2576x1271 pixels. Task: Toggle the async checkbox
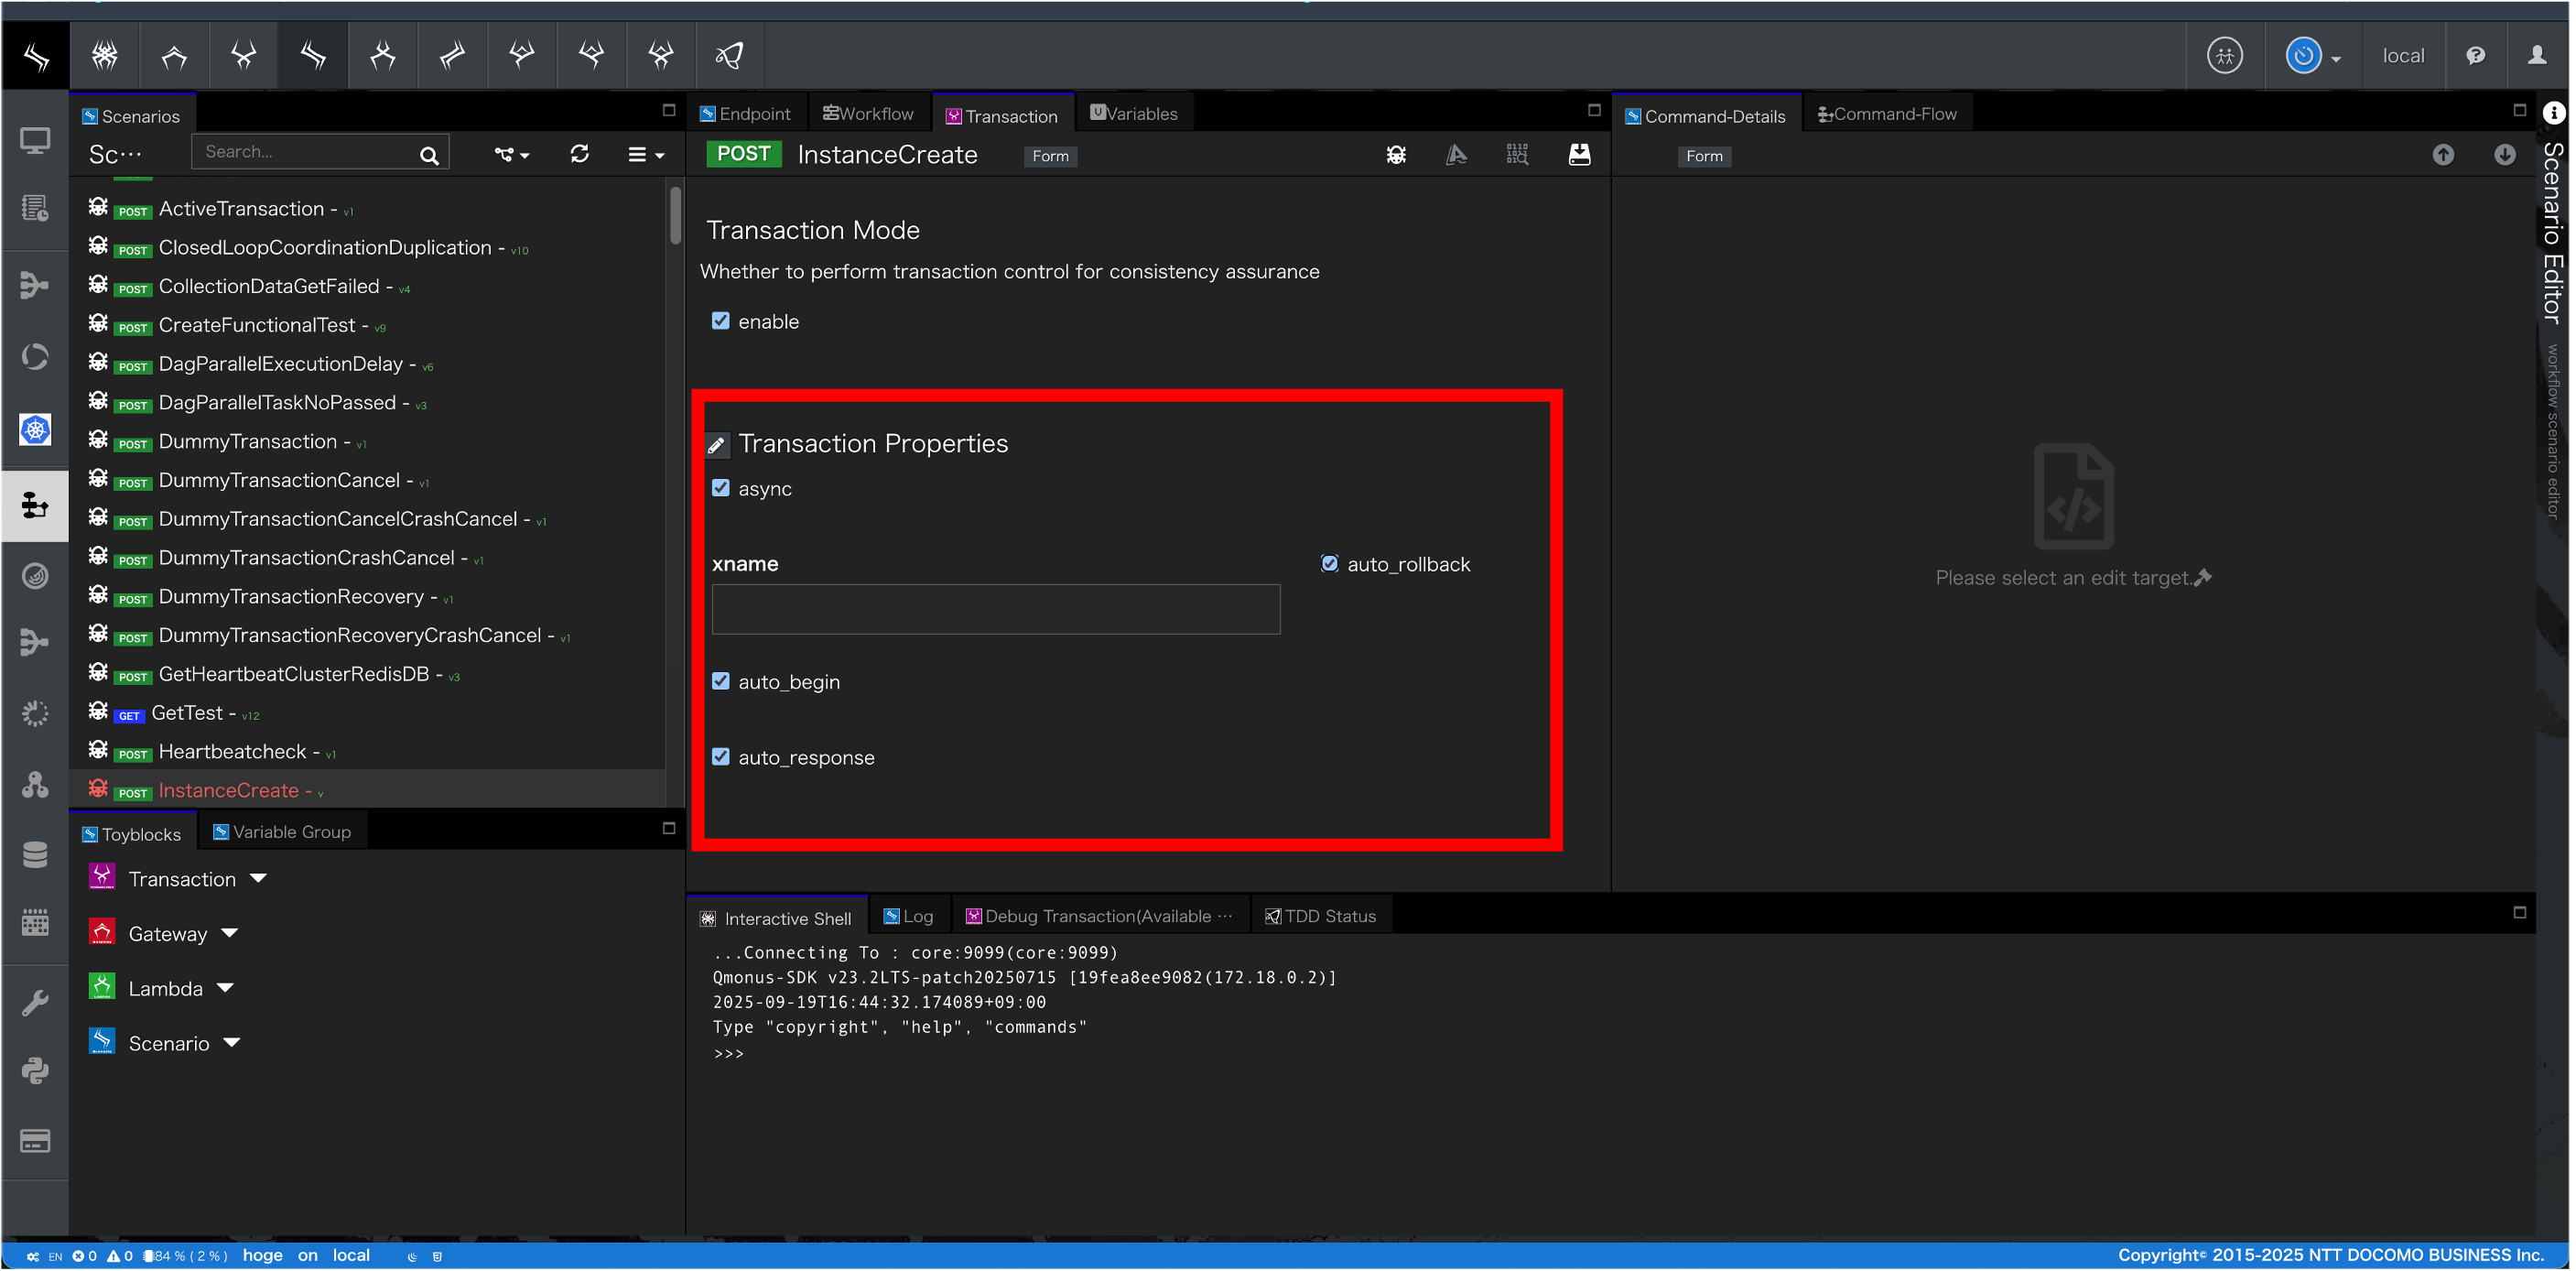pyautogui.click(x=720, y=488)
